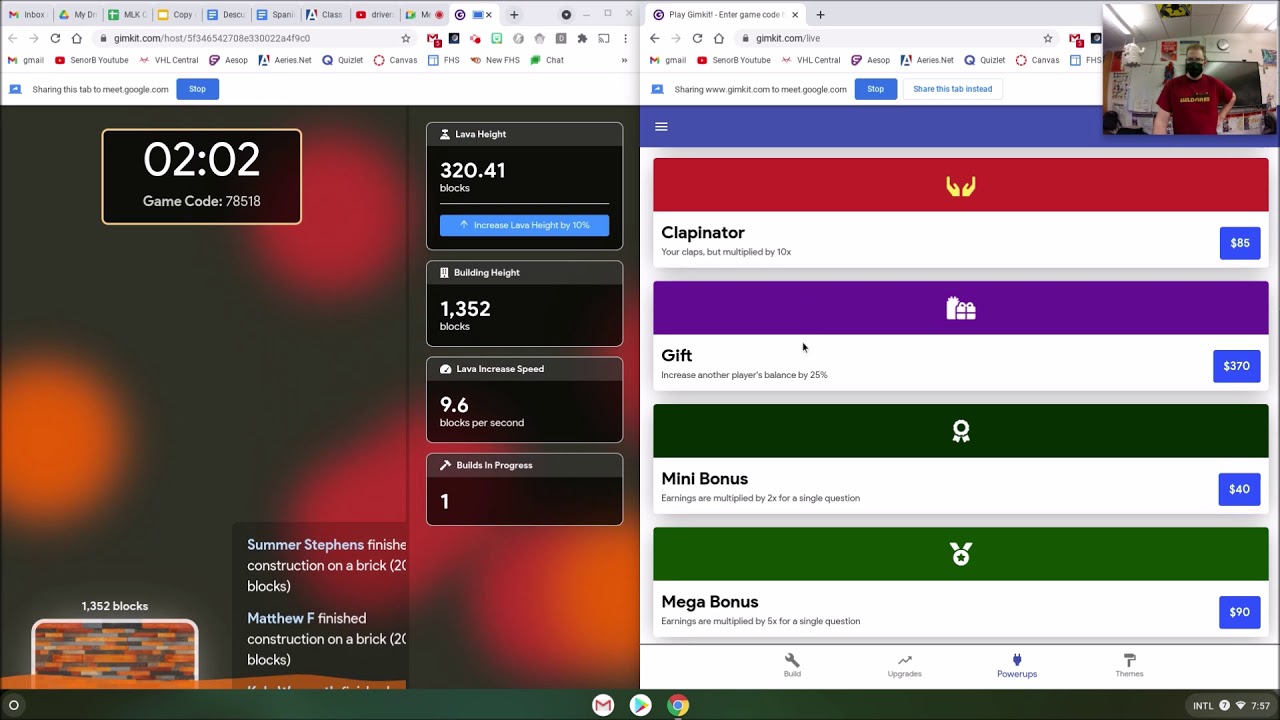Buy Gift powerup for $370
Screen dimensions: 1280x720
pyautogui.click(x=1236, y=366)
